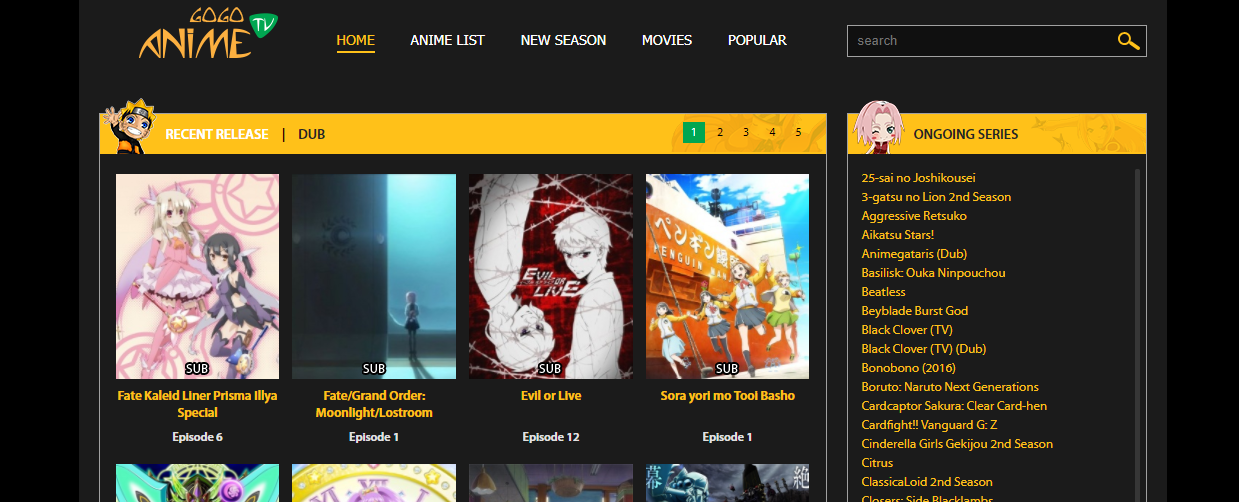This screenshot has width=1239, height=502.
Task: Open Beyblade Burst God link
Action: tap(915, 311)
